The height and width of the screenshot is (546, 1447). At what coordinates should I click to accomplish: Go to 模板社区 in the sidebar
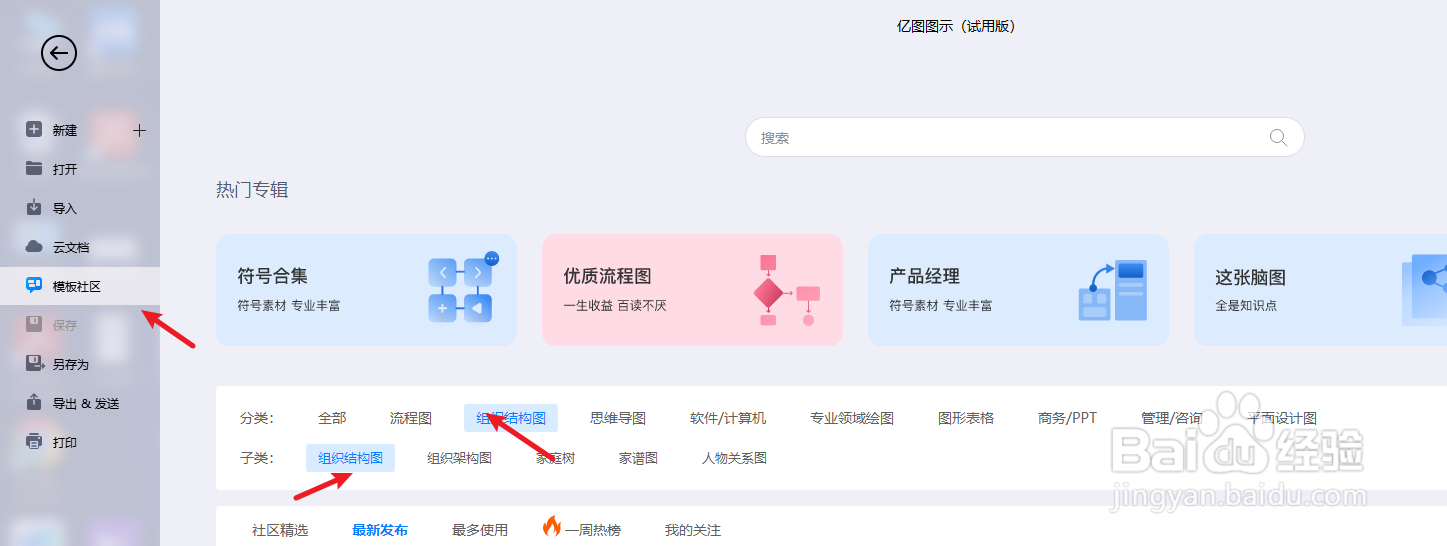(80, 286)
